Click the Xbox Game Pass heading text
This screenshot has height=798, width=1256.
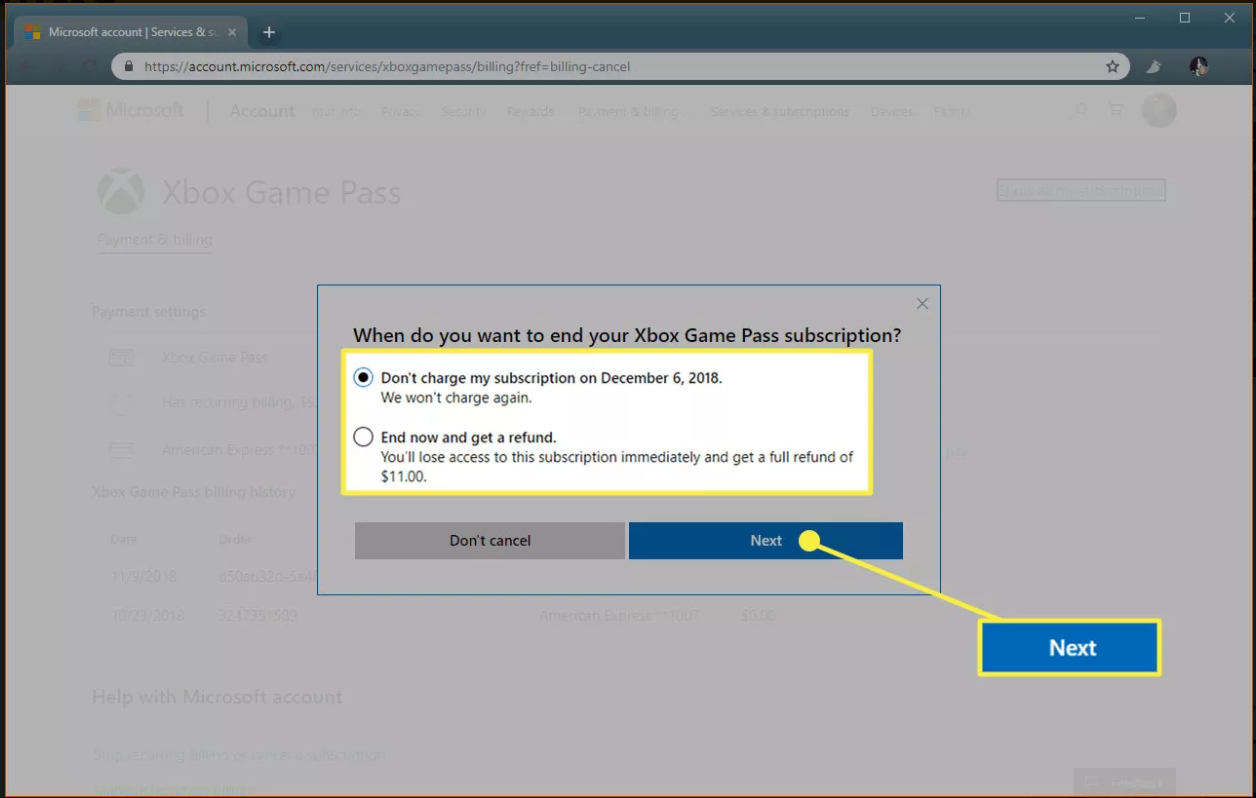tap(281, 192)
